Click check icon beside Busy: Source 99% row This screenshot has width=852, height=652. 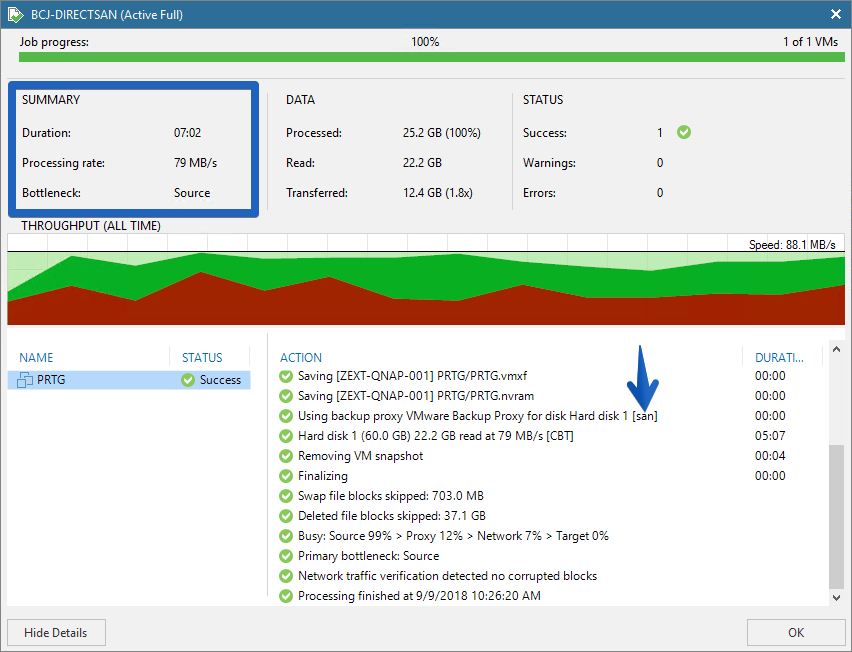286,536
